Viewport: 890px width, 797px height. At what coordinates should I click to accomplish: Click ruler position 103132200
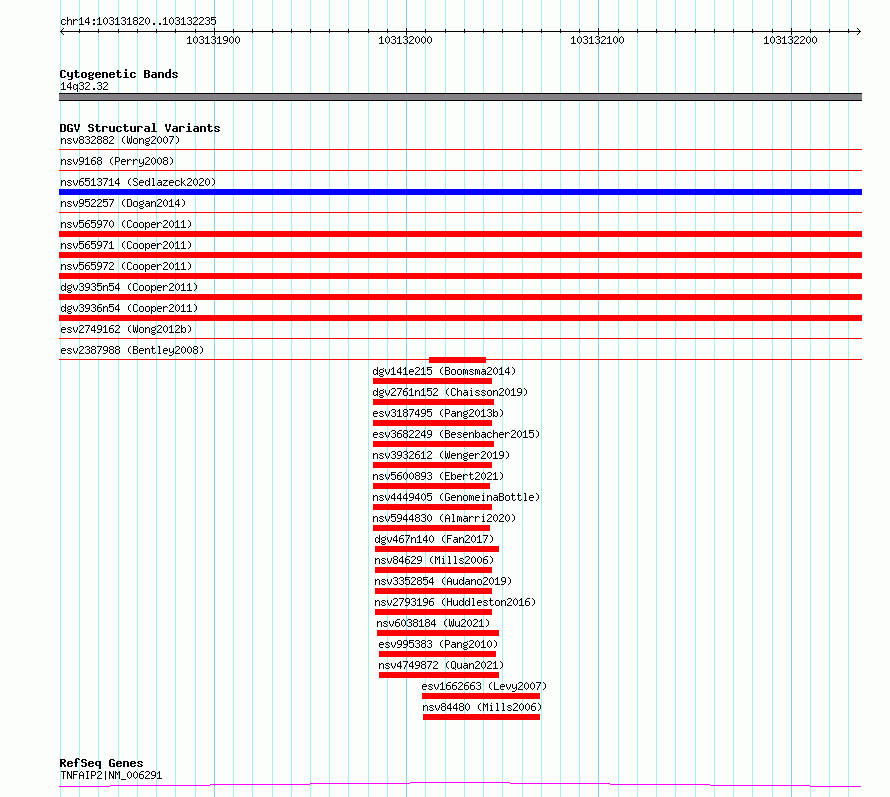pyautogui.click(x=790, y=40)
